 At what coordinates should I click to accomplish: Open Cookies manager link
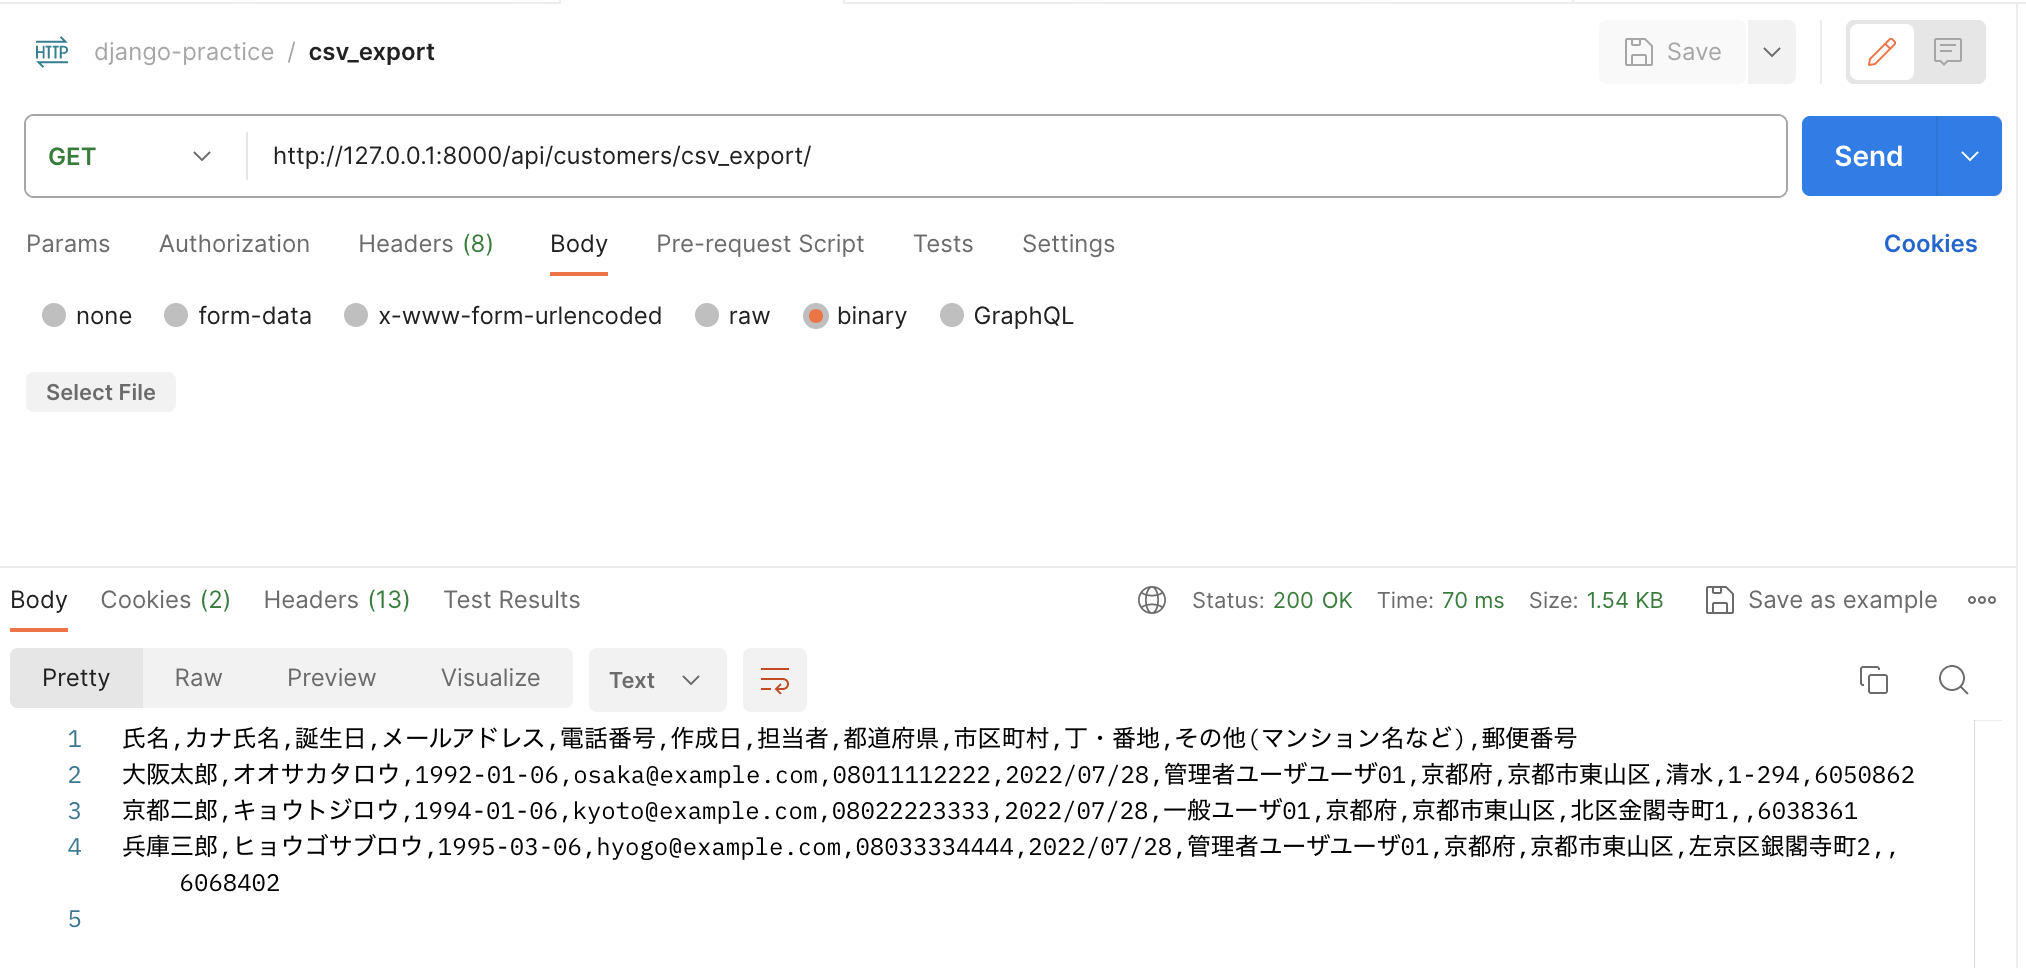1930,243
